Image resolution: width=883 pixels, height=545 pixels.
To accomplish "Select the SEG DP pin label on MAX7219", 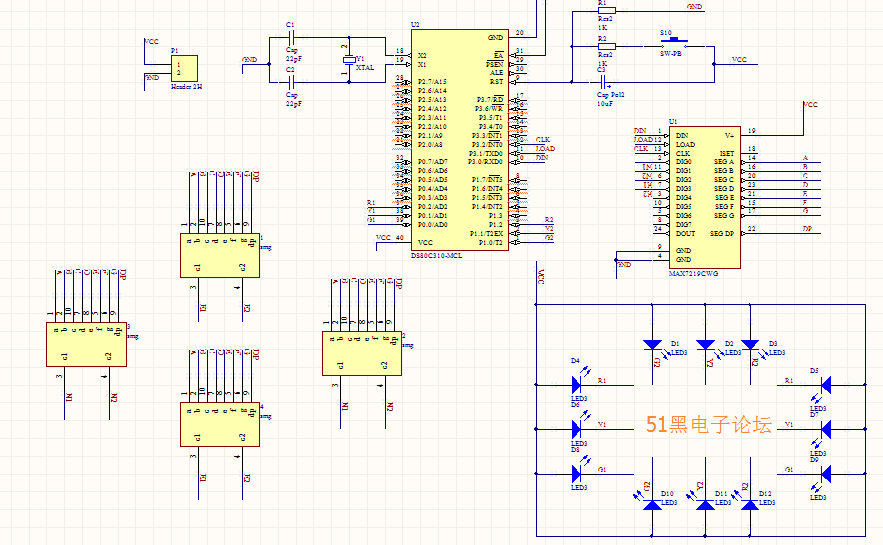I will coord(721,233).
